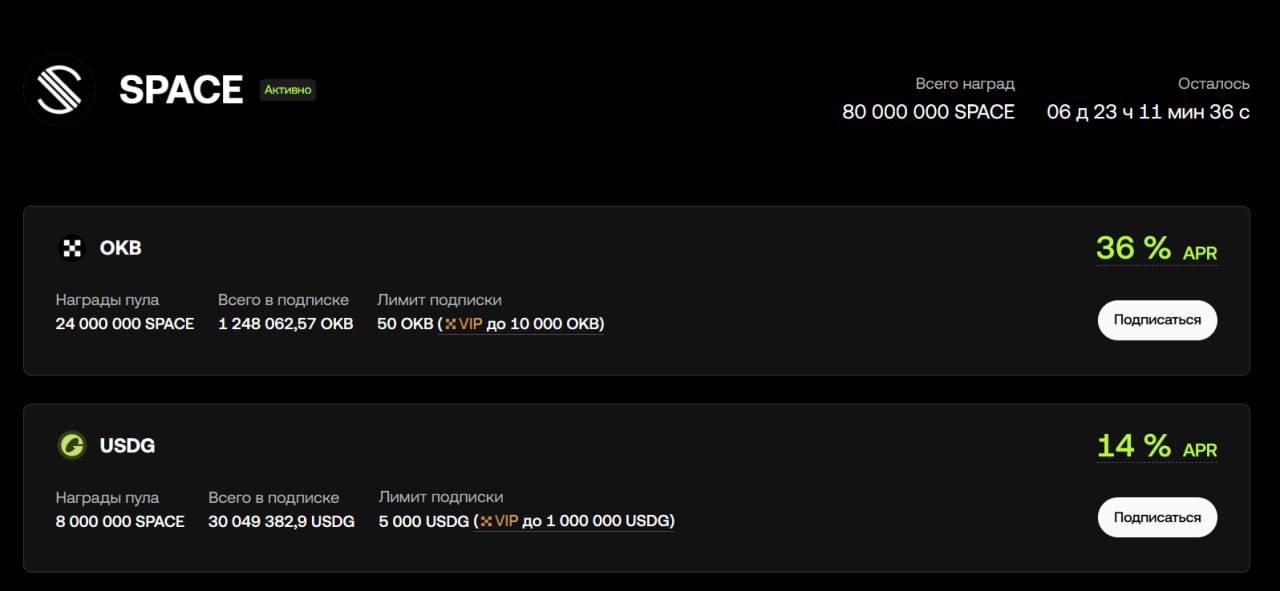Click the VIP icon in OKB limit
This screenshot has height=591, width=1280.
[x=450, y=324]
